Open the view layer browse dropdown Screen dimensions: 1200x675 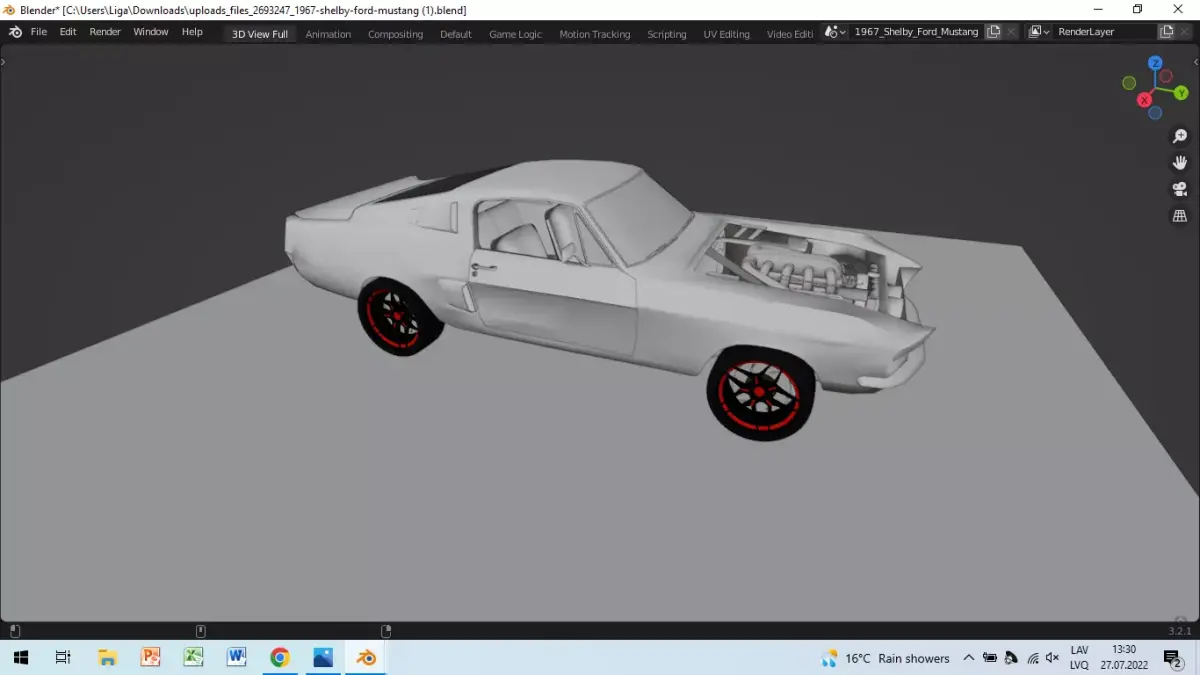pos(1039,32)
